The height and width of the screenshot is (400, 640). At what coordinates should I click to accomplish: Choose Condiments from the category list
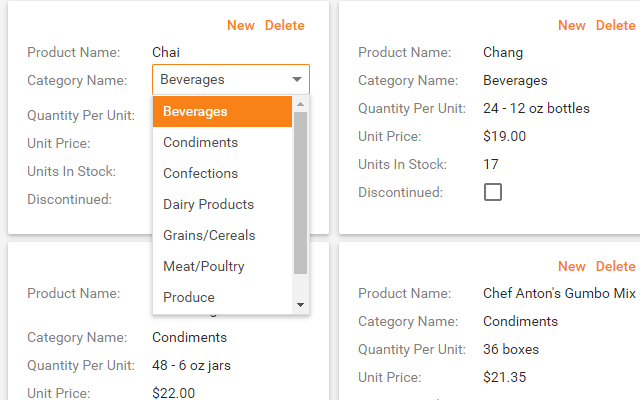pyautogui.click(x=222, y=142)
